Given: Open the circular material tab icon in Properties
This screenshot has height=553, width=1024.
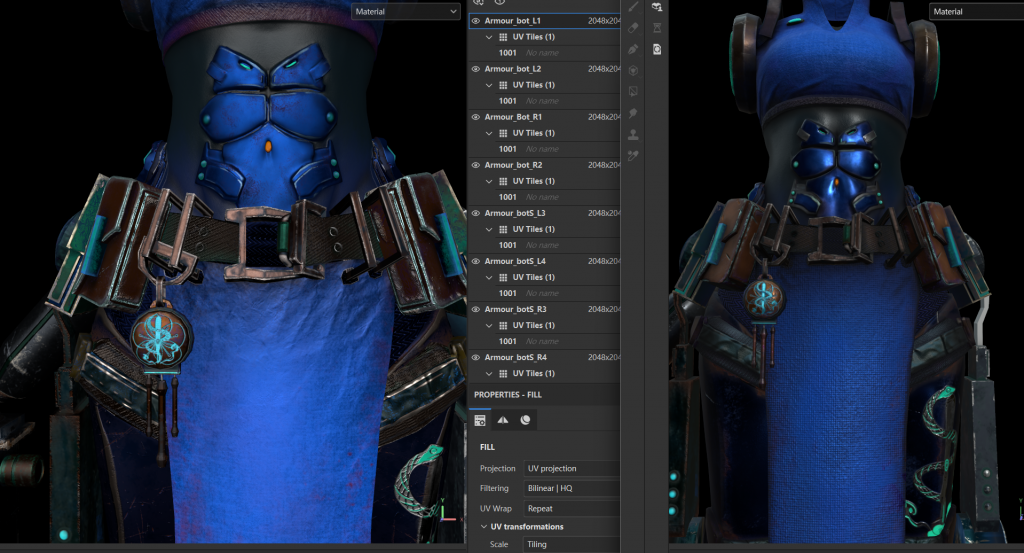Looking at the screenshot, I should point(526,420).
